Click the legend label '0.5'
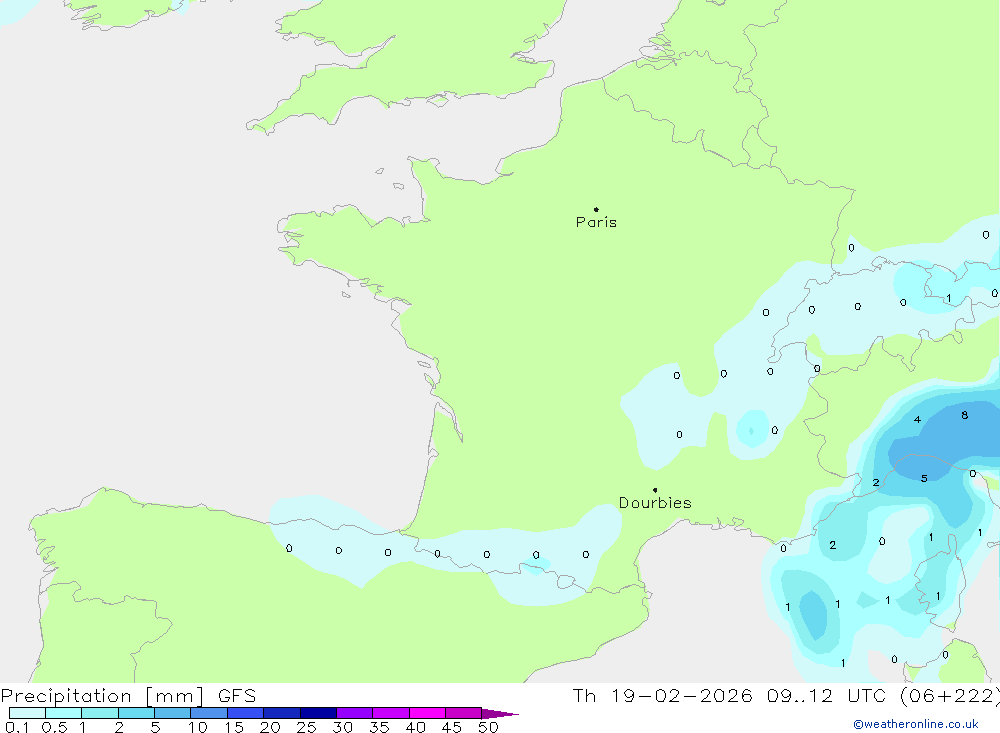1000x733 pixels. click(x=54, y=727)
